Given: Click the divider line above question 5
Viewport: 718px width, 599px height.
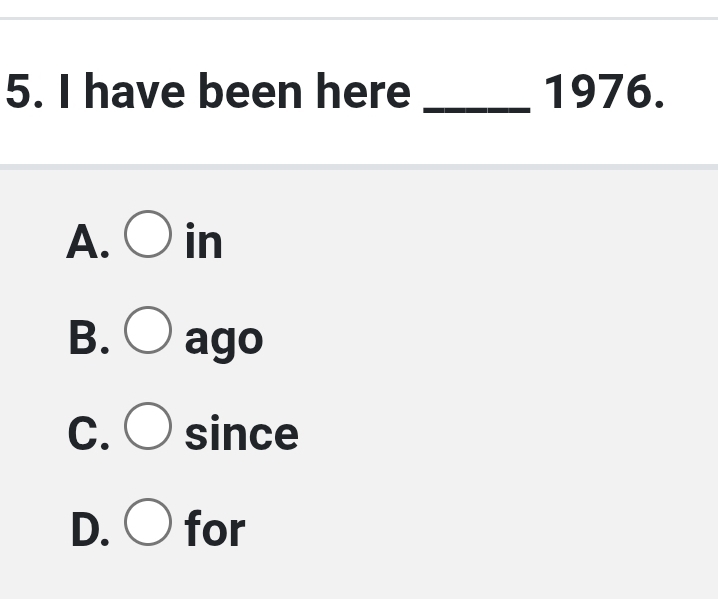Looking at the screenshot, I should click(x=359, y=18).
